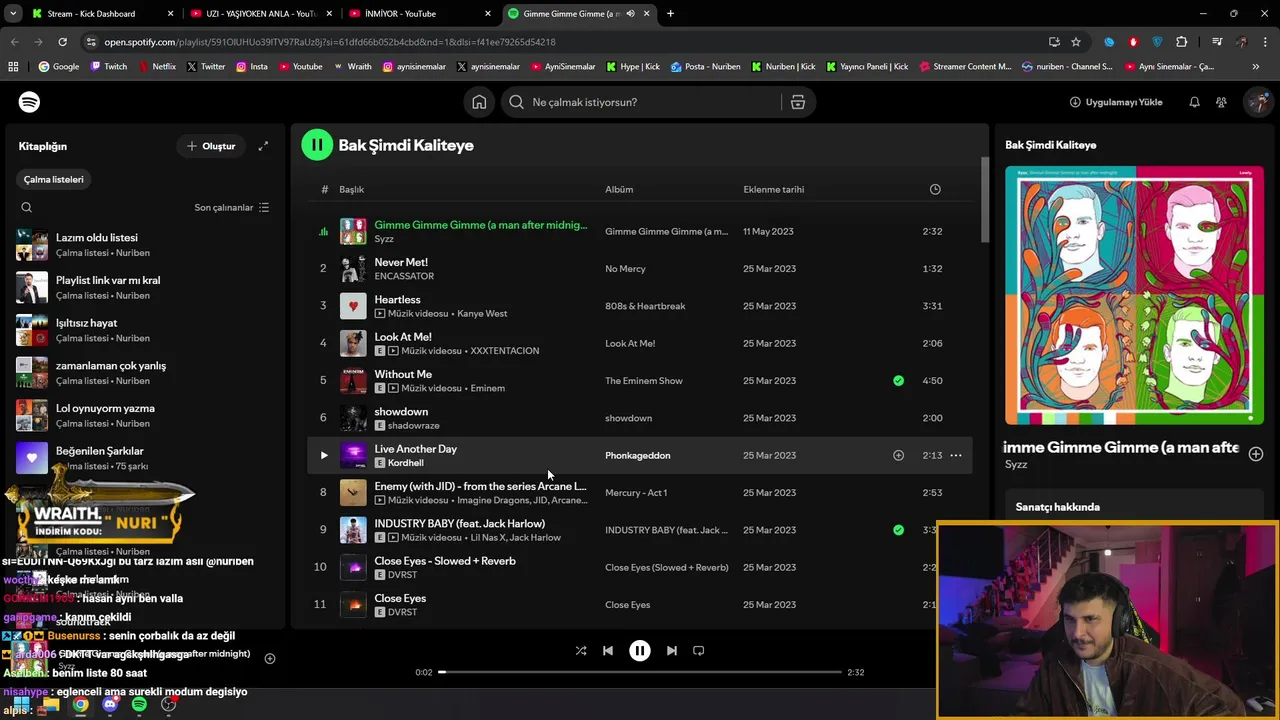Open more options for Live Another Day

956,455
